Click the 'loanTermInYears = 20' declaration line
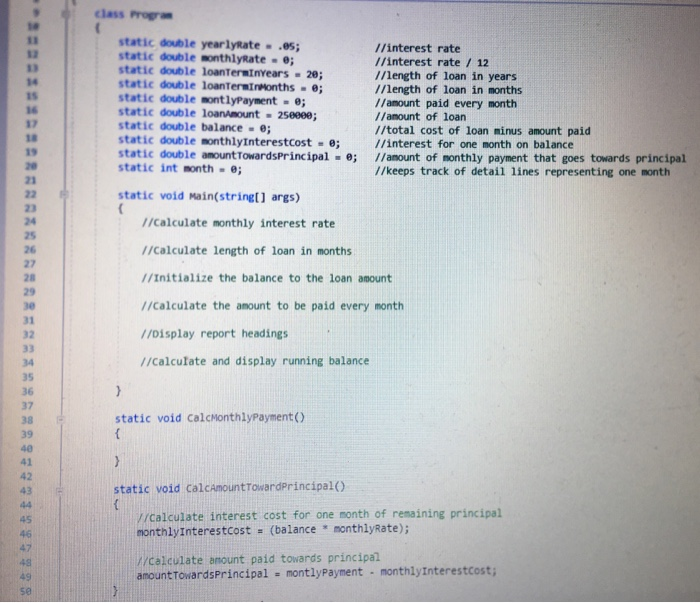This screenshot has width=700, height=603. point(221,72)
